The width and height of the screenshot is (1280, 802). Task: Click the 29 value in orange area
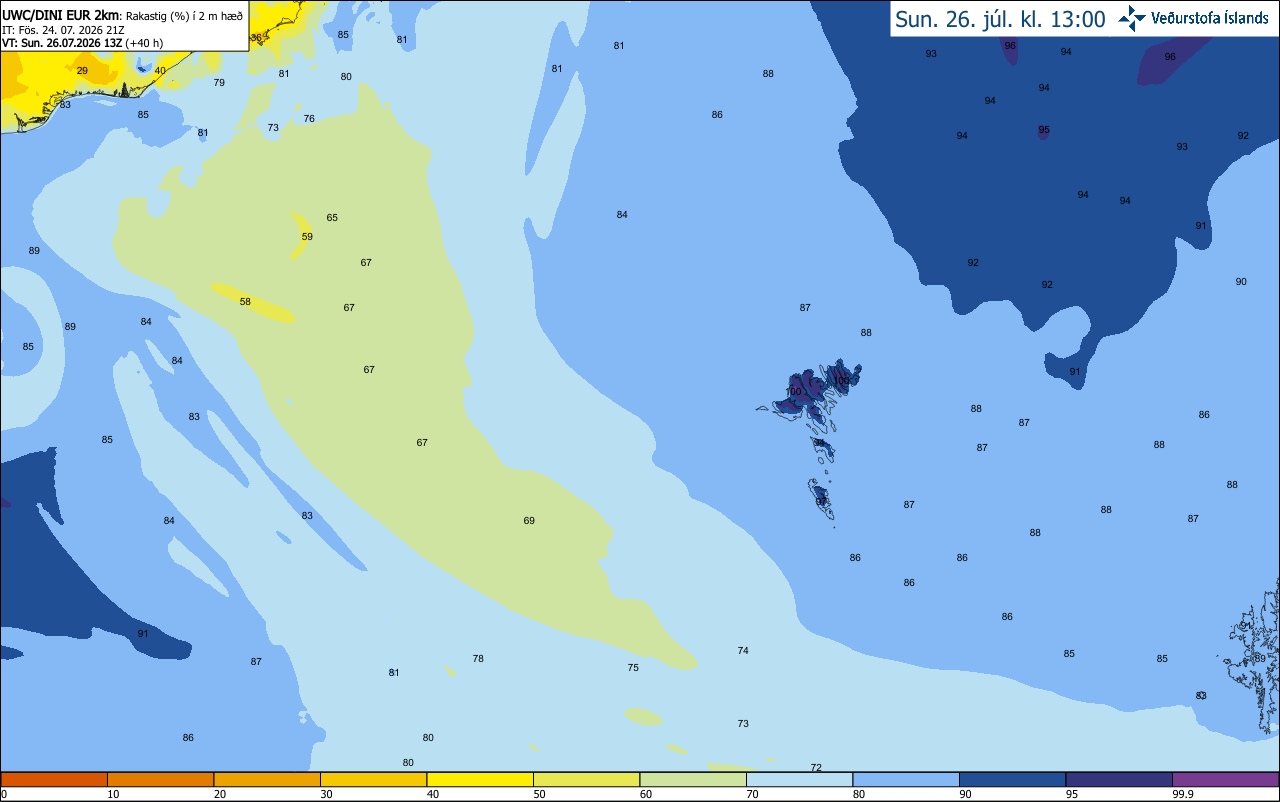coord(82,70)
